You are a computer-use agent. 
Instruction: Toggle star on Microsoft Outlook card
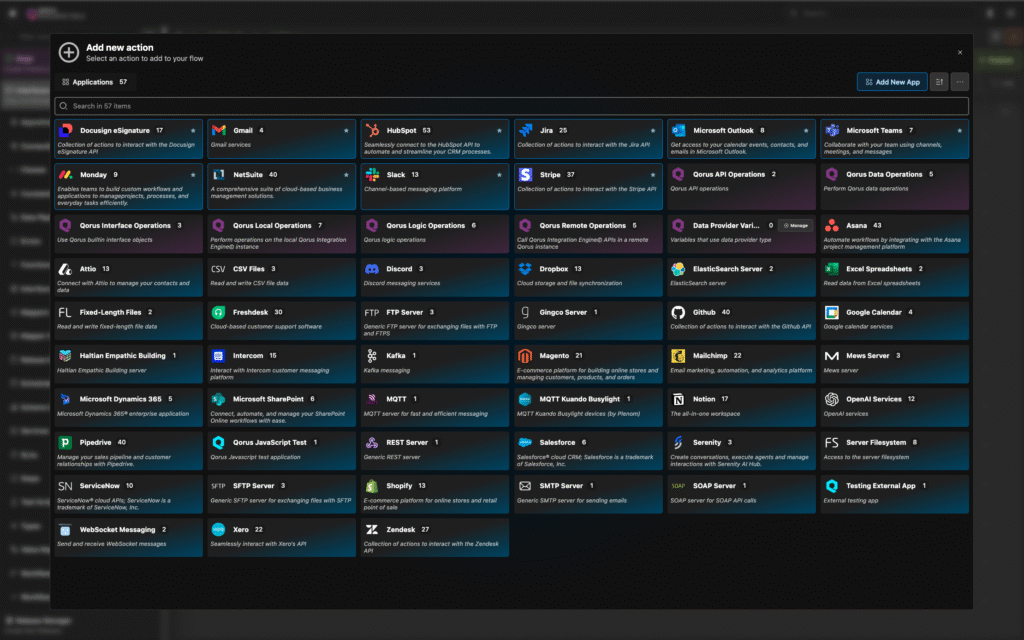coord(806,131)
